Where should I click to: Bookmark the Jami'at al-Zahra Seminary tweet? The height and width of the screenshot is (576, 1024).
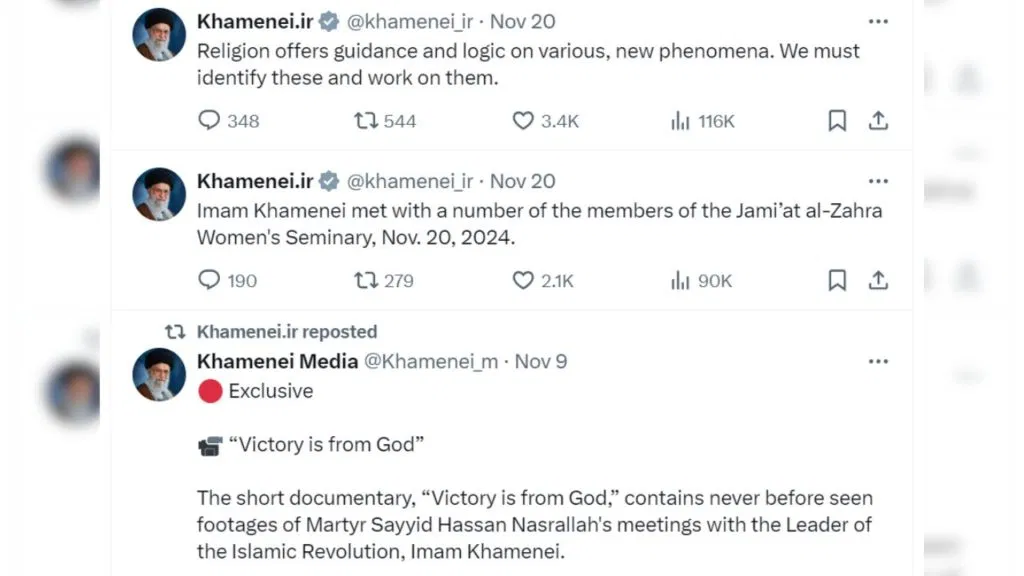[837, 281]
